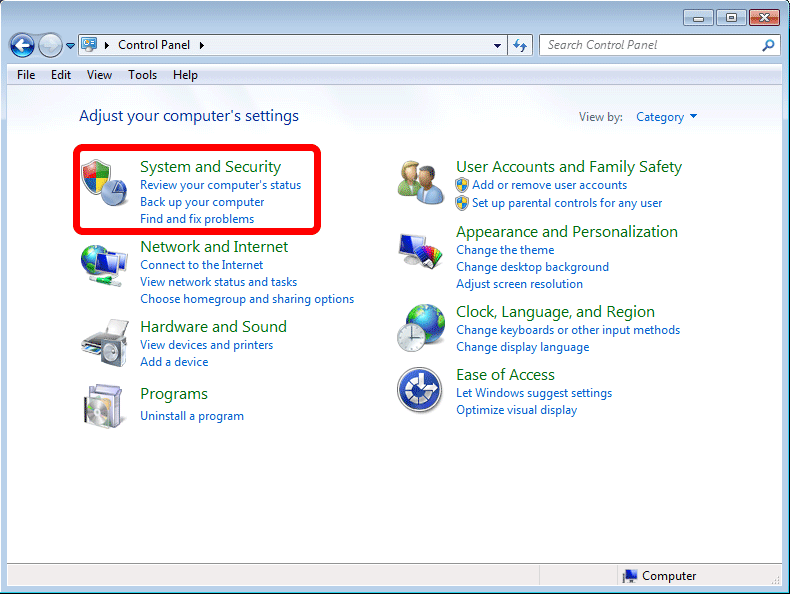The width and height of the screenshot is (790, 594).
Task: Click Connect to the Internet
Action: 202,265
